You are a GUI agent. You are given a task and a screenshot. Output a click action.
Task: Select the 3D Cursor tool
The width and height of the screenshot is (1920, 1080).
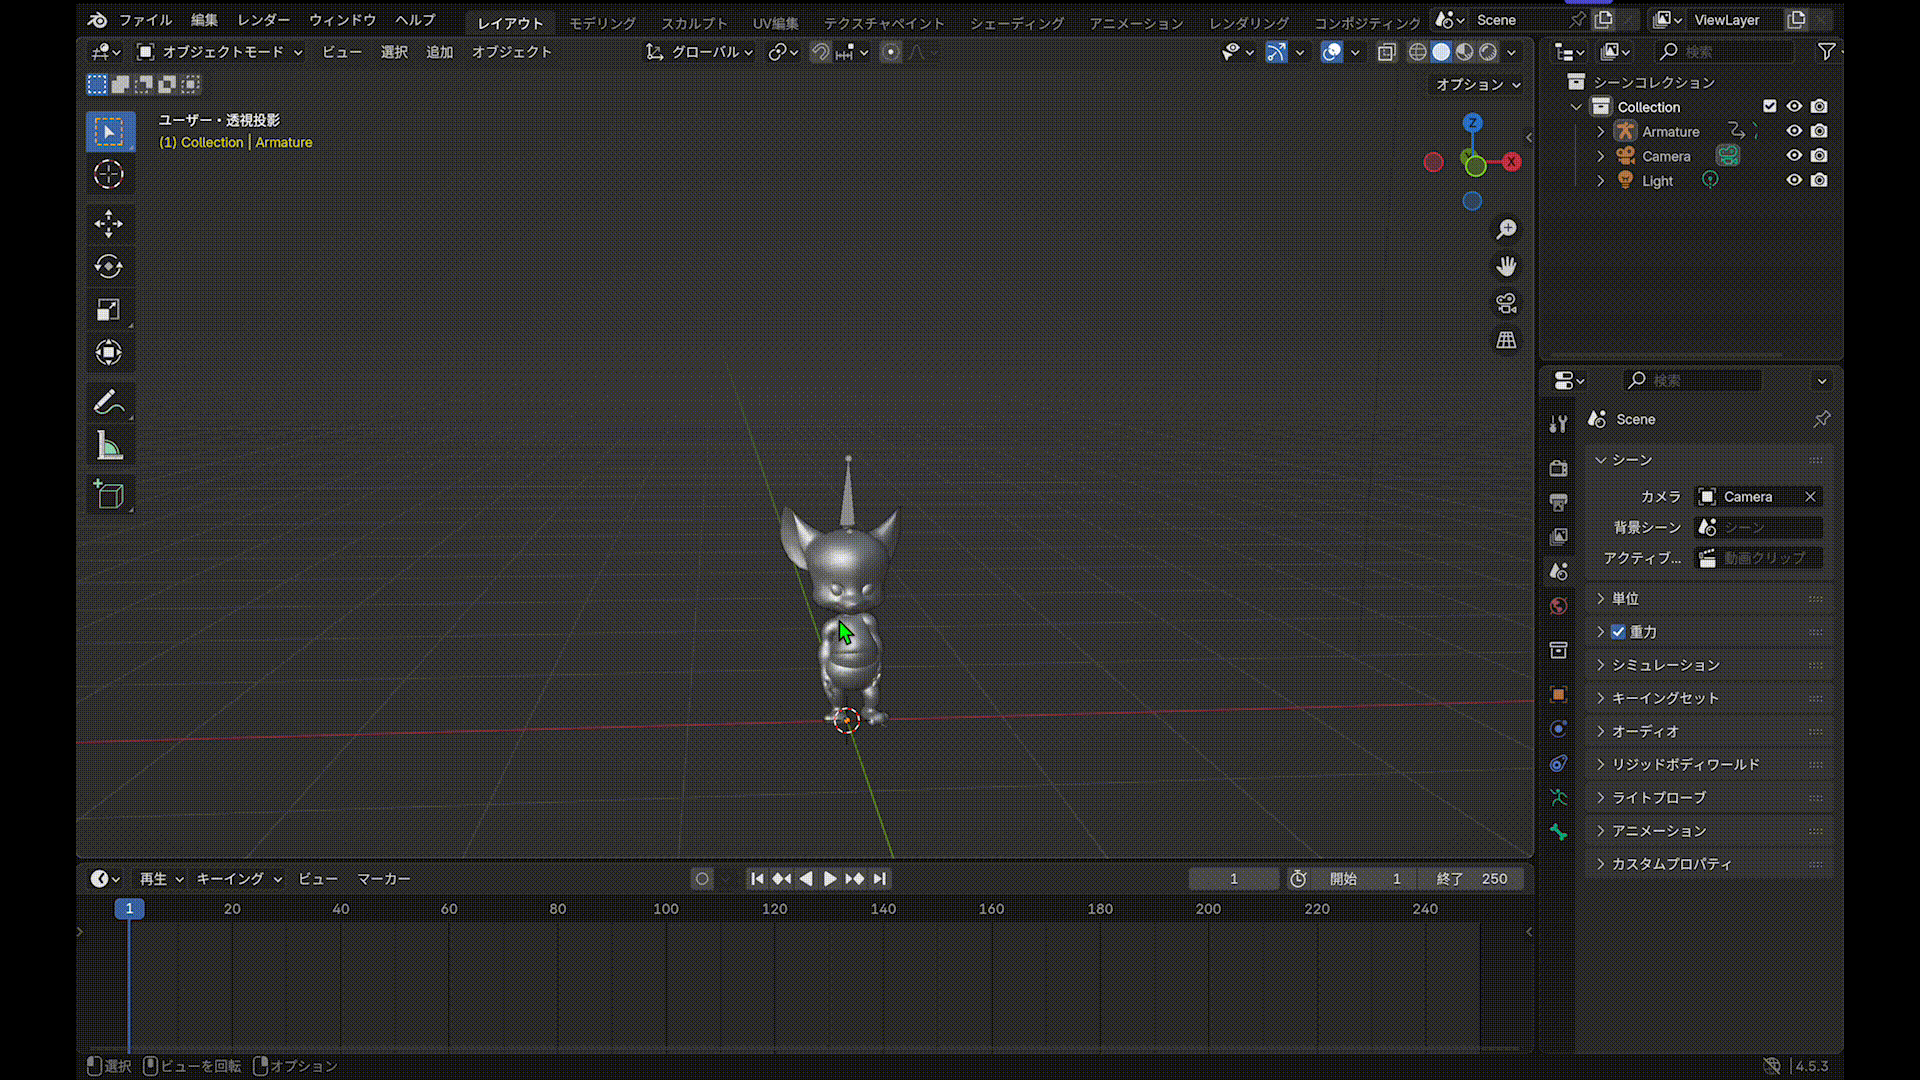[x=108, y=174]
